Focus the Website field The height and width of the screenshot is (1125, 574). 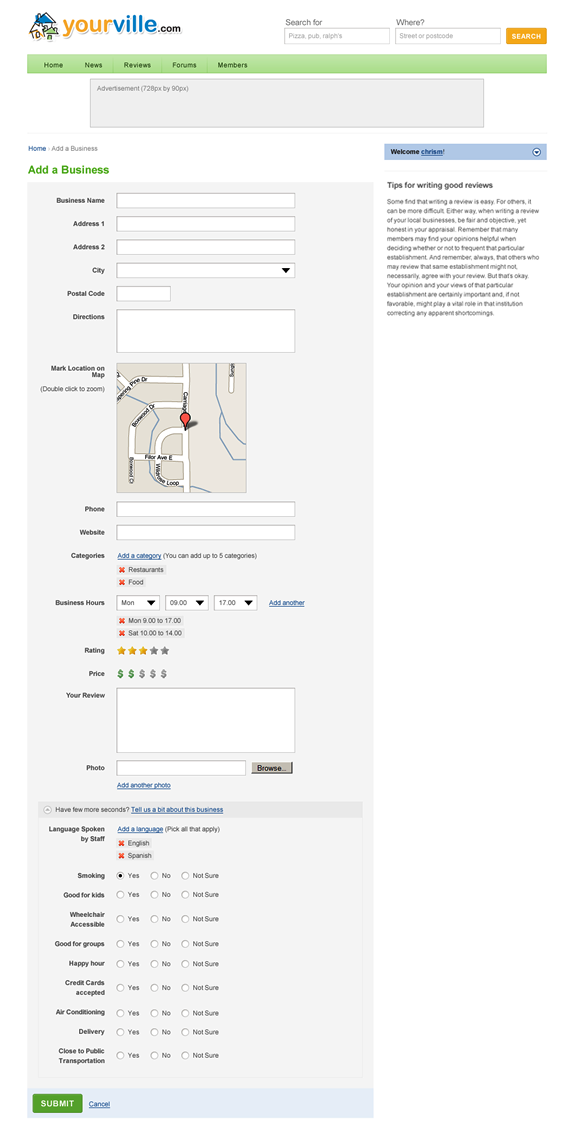coord(206,532)
